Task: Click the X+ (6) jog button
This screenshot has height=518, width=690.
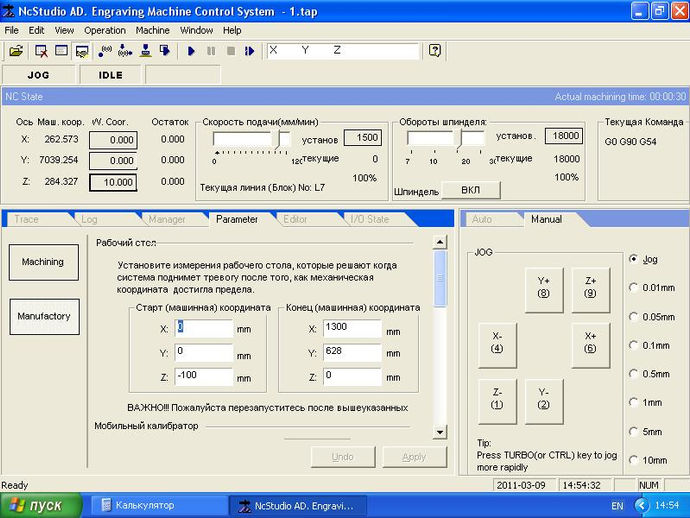Action: click(591, 345)
